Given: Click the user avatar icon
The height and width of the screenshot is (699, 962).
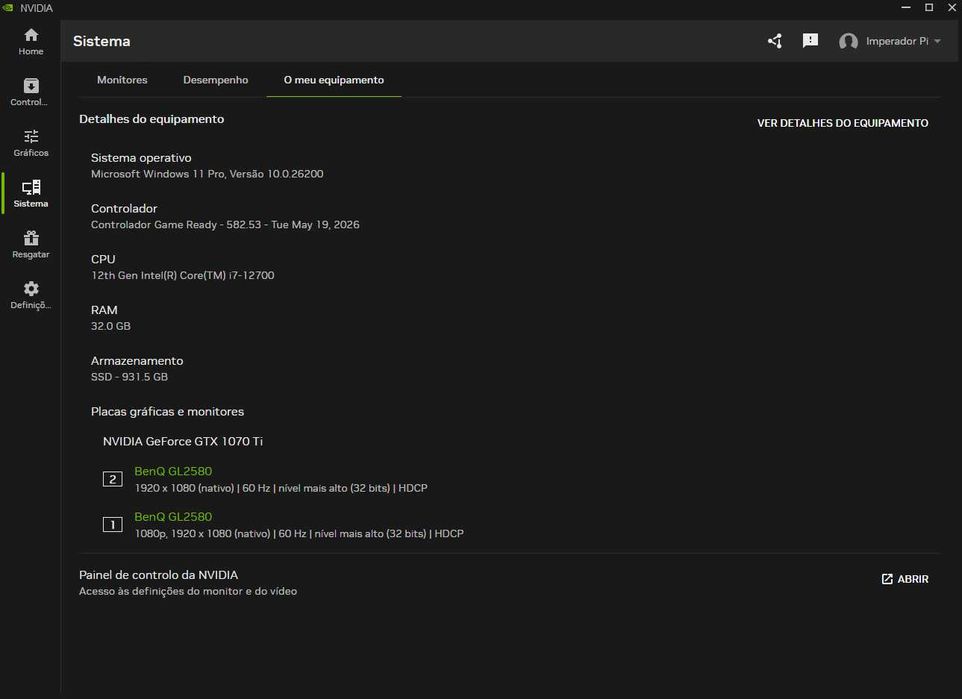Looking at the screenshot, I should [x=848, y=41].
